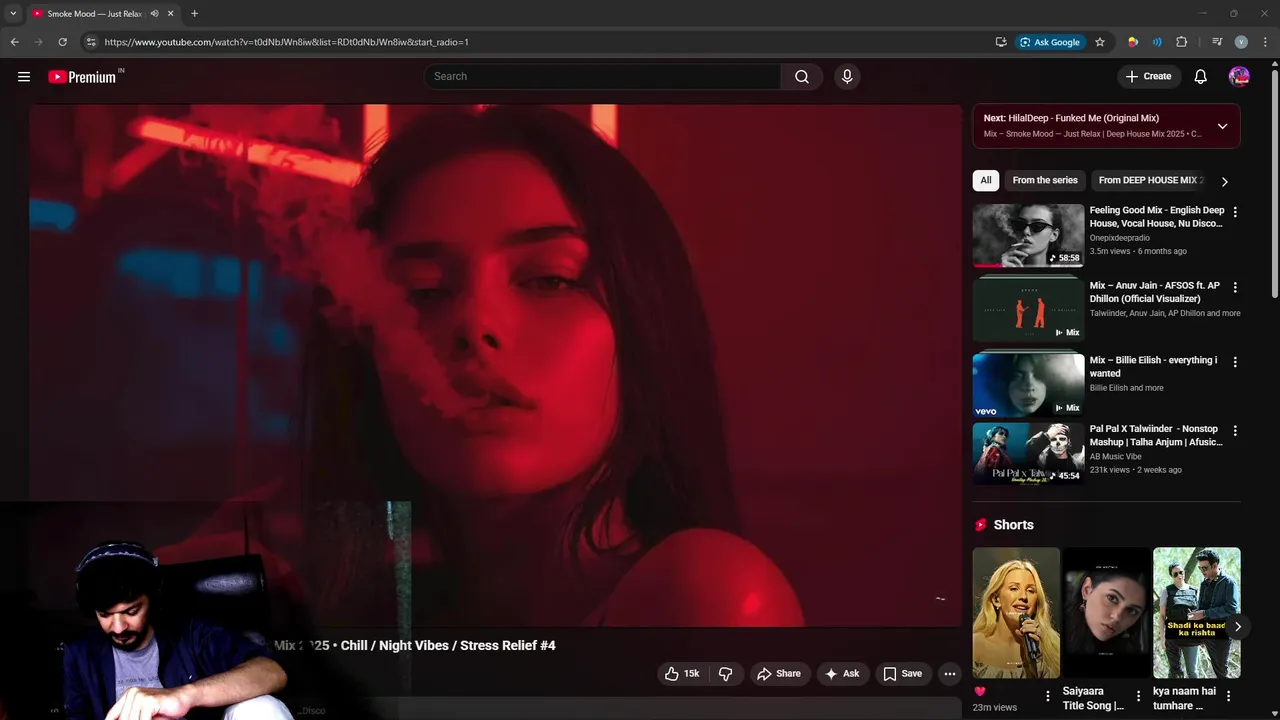Open options for Feeling Good Mix
This screenshot has height=720, width=1280.
click(1235, 212)
